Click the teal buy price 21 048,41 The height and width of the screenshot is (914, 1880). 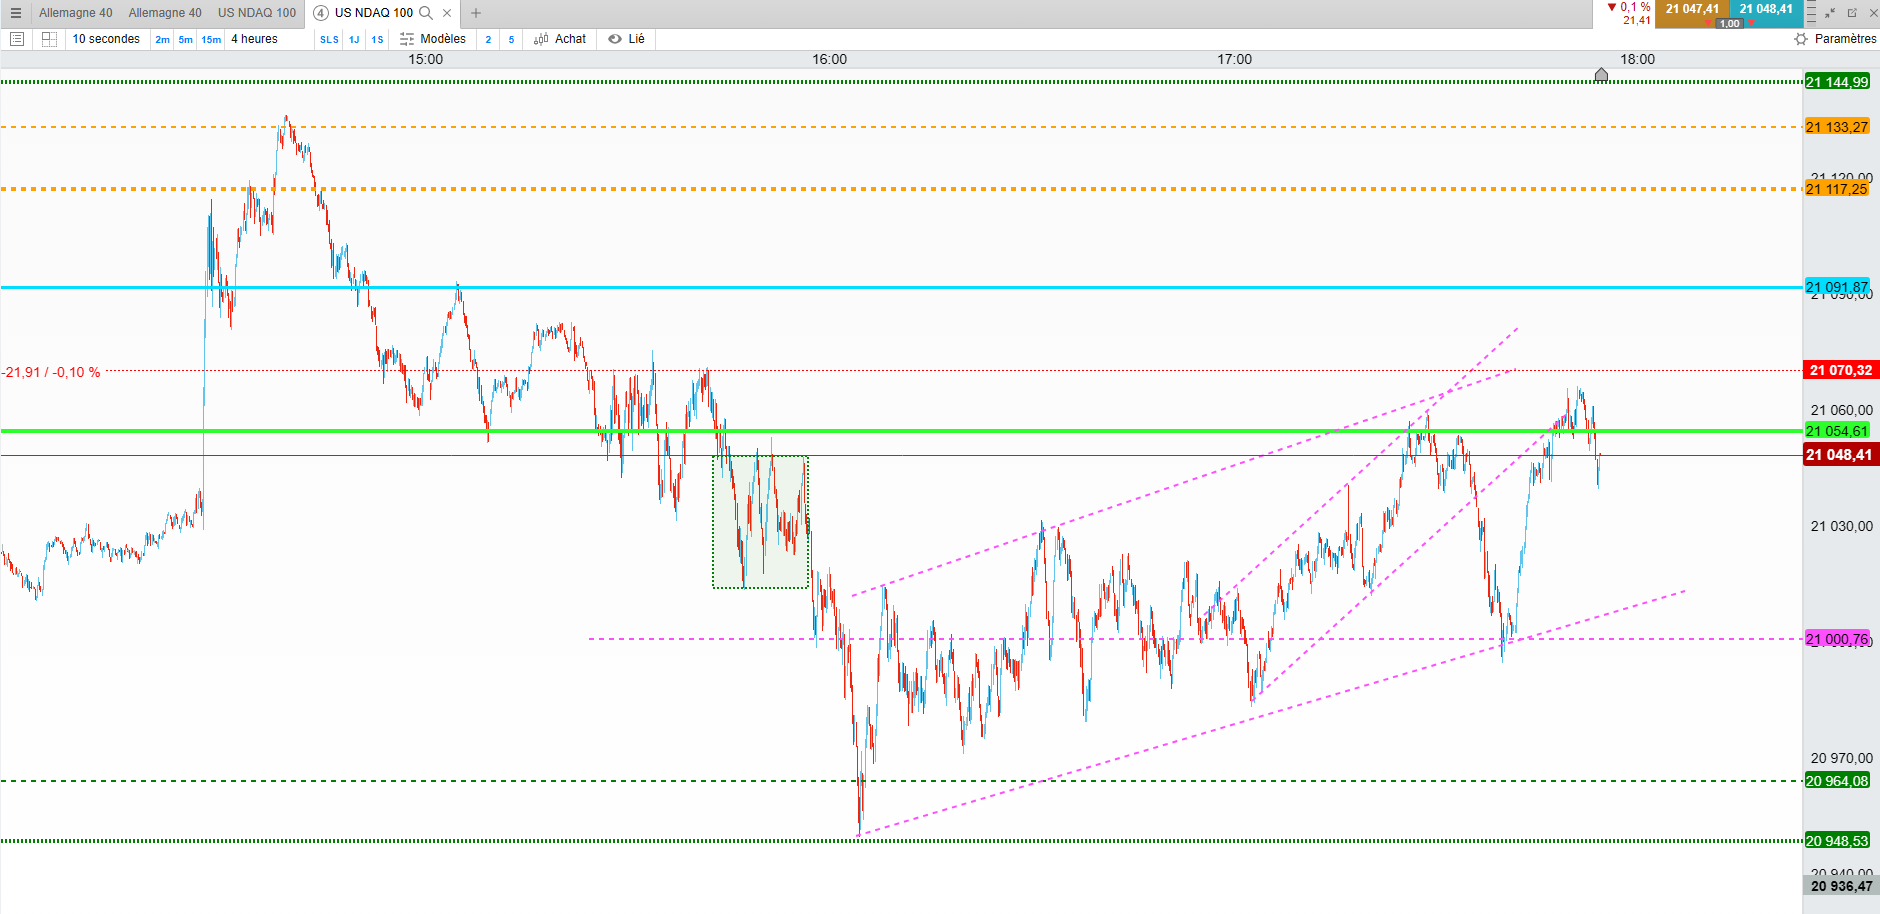click(x=1766, y=9)
